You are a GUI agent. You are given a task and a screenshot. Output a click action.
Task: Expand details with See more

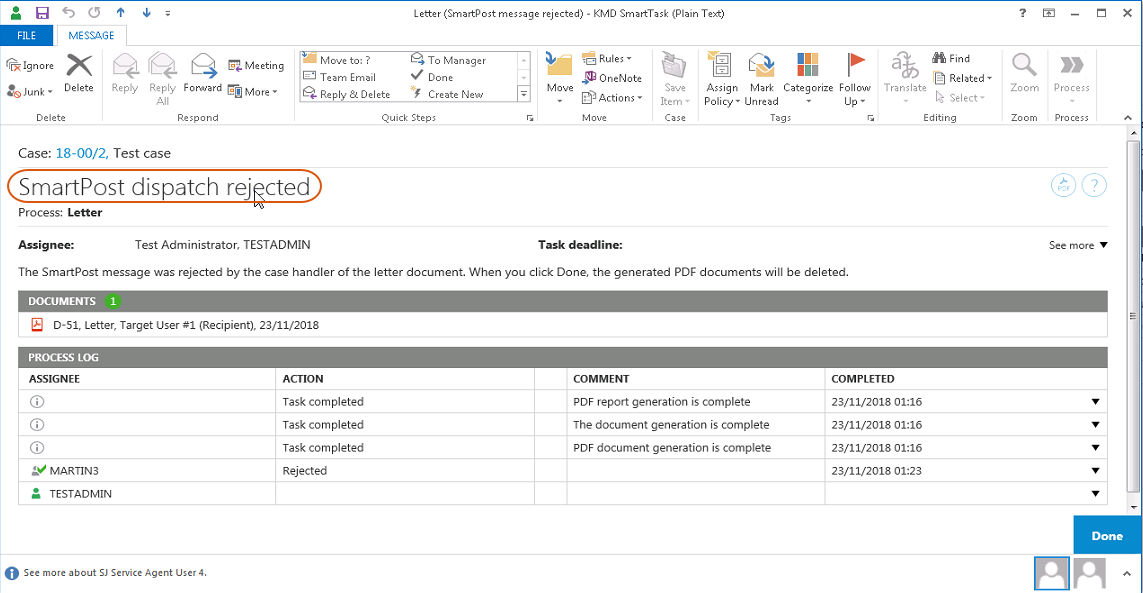tap(1078, 245)
